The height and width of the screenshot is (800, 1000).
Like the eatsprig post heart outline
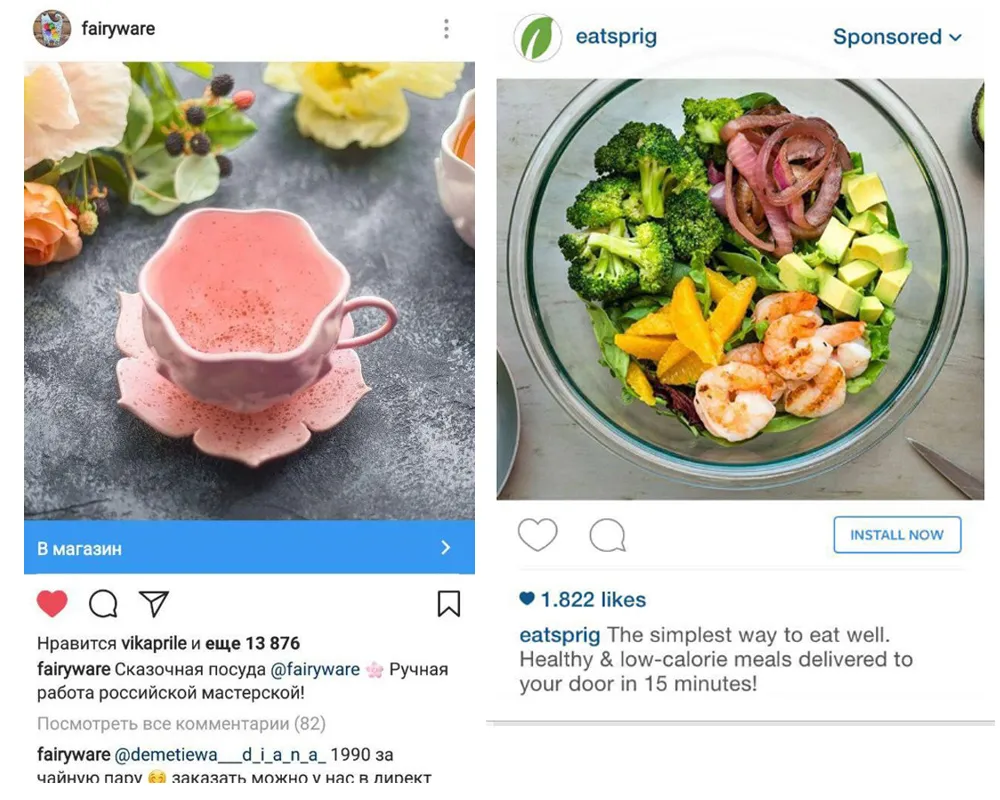[537, 536]
